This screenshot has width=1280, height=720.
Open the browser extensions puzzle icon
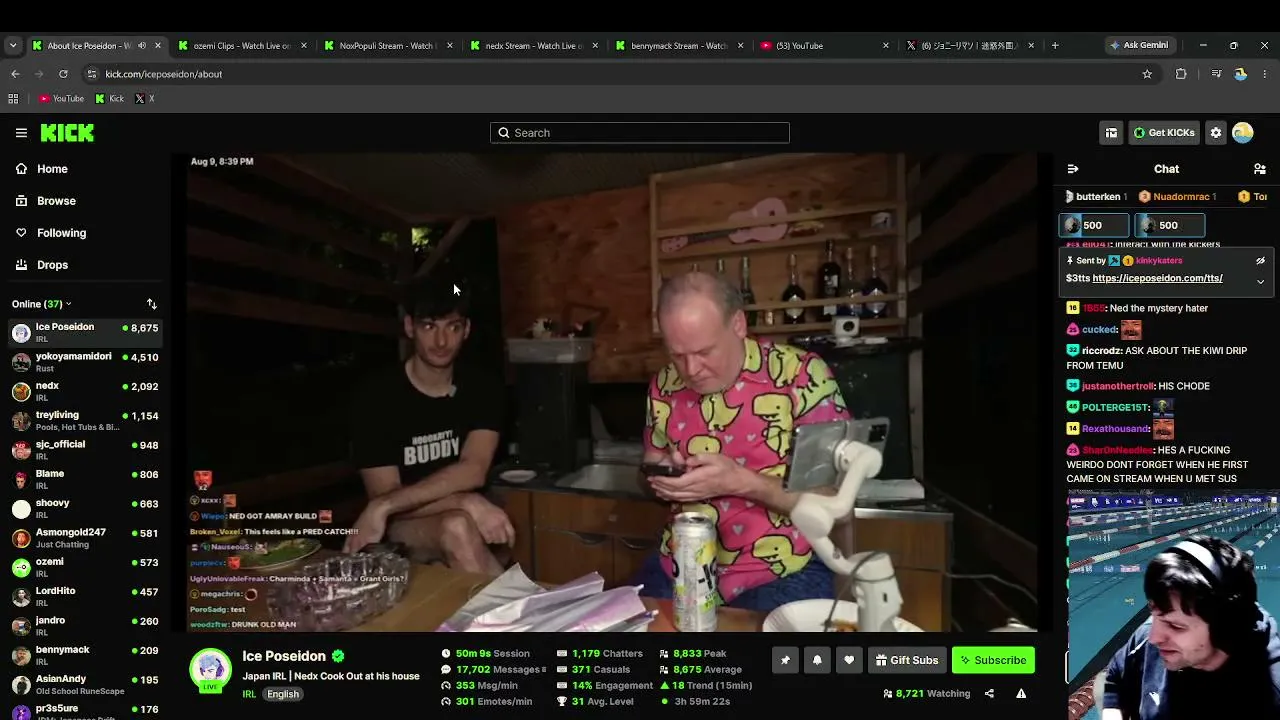tap(1181, 74)
